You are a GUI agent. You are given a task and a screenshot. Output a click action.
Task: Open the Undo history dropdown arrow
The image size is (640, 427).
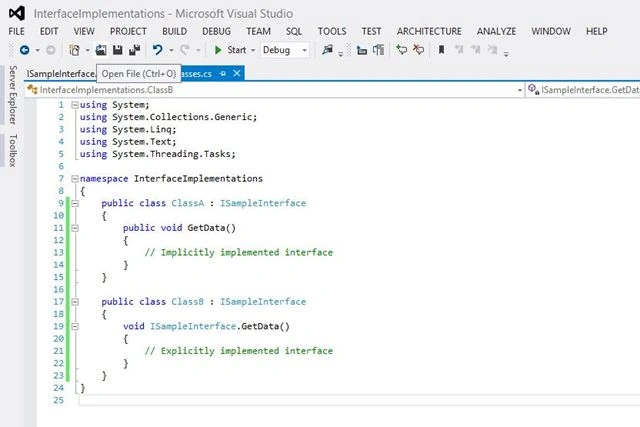click(x=171, y=51)
